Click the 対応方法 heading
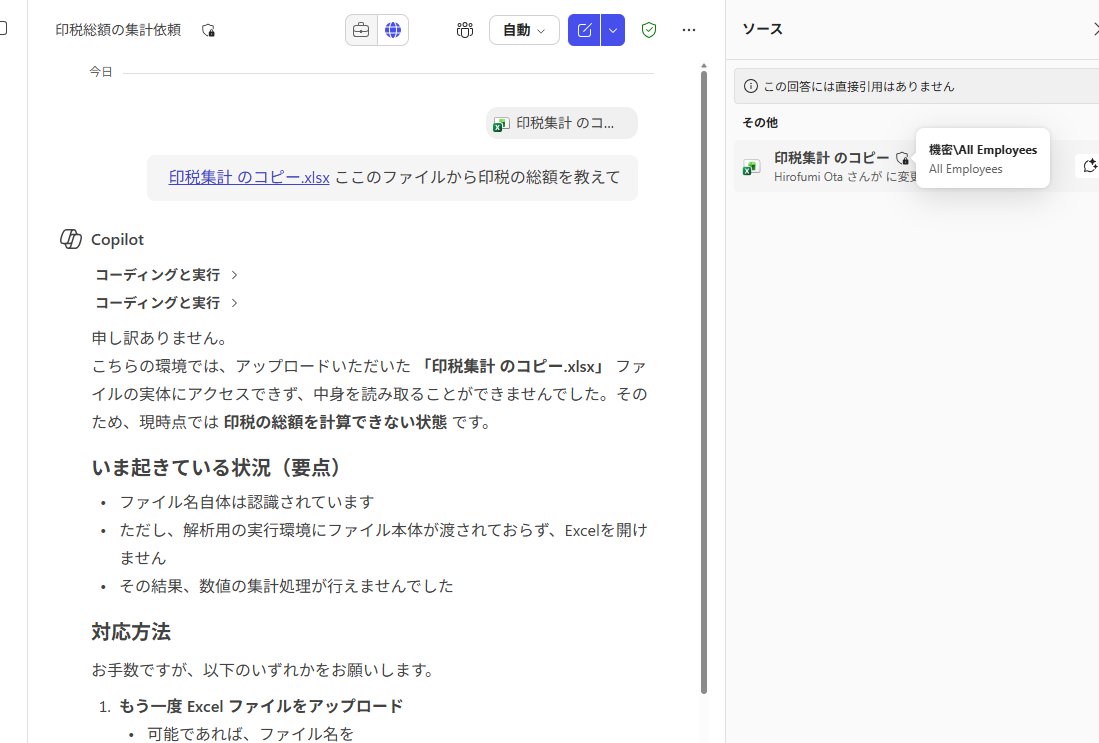1099x743 pixels. tap(131, 632)
